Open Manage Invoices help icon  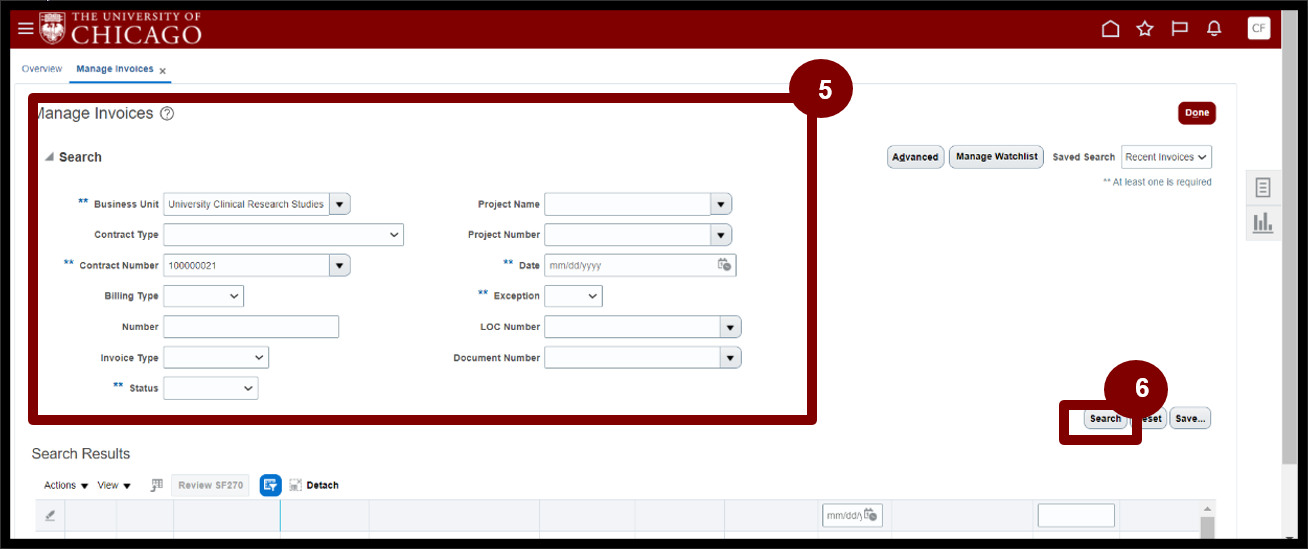pyautogui.click(x=167, y=114)
